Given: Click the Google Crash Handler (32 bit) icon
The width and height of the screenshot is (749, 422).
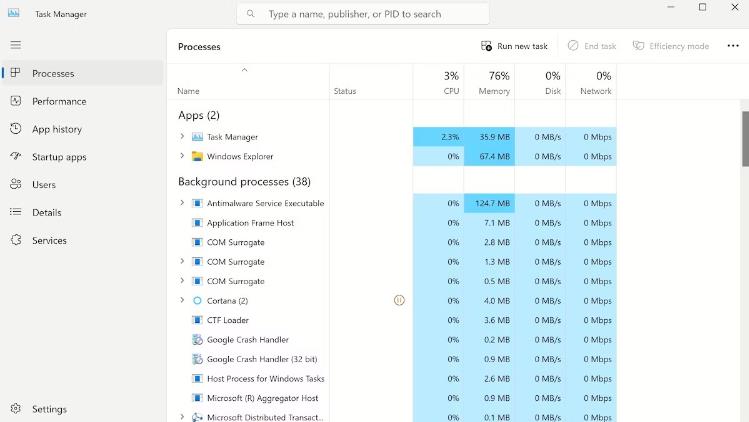Looking at the screenshot, I should [x=197, y=359].
